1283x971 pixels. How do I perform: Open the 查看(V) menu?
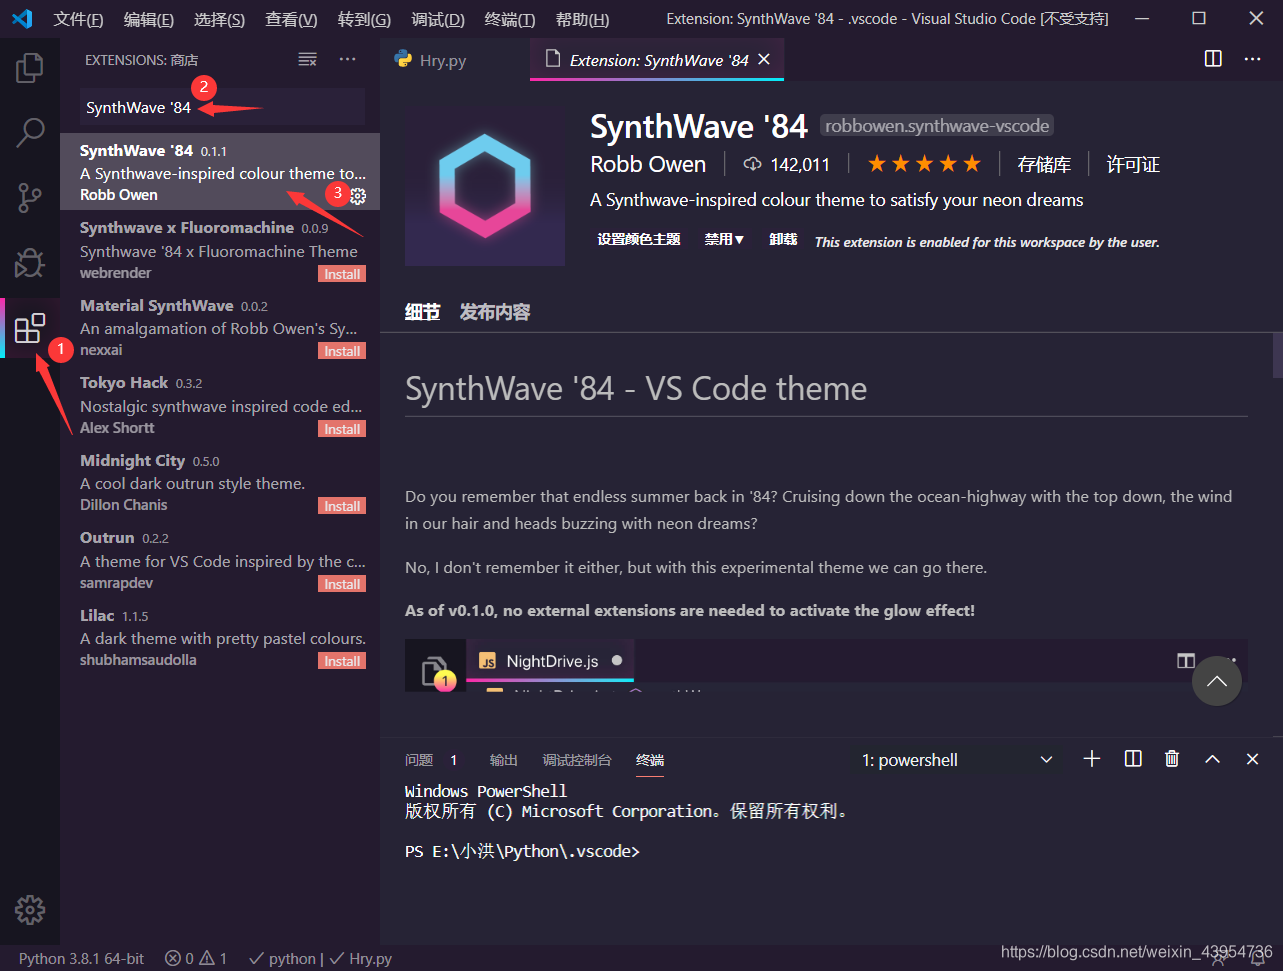click(291, 19)
